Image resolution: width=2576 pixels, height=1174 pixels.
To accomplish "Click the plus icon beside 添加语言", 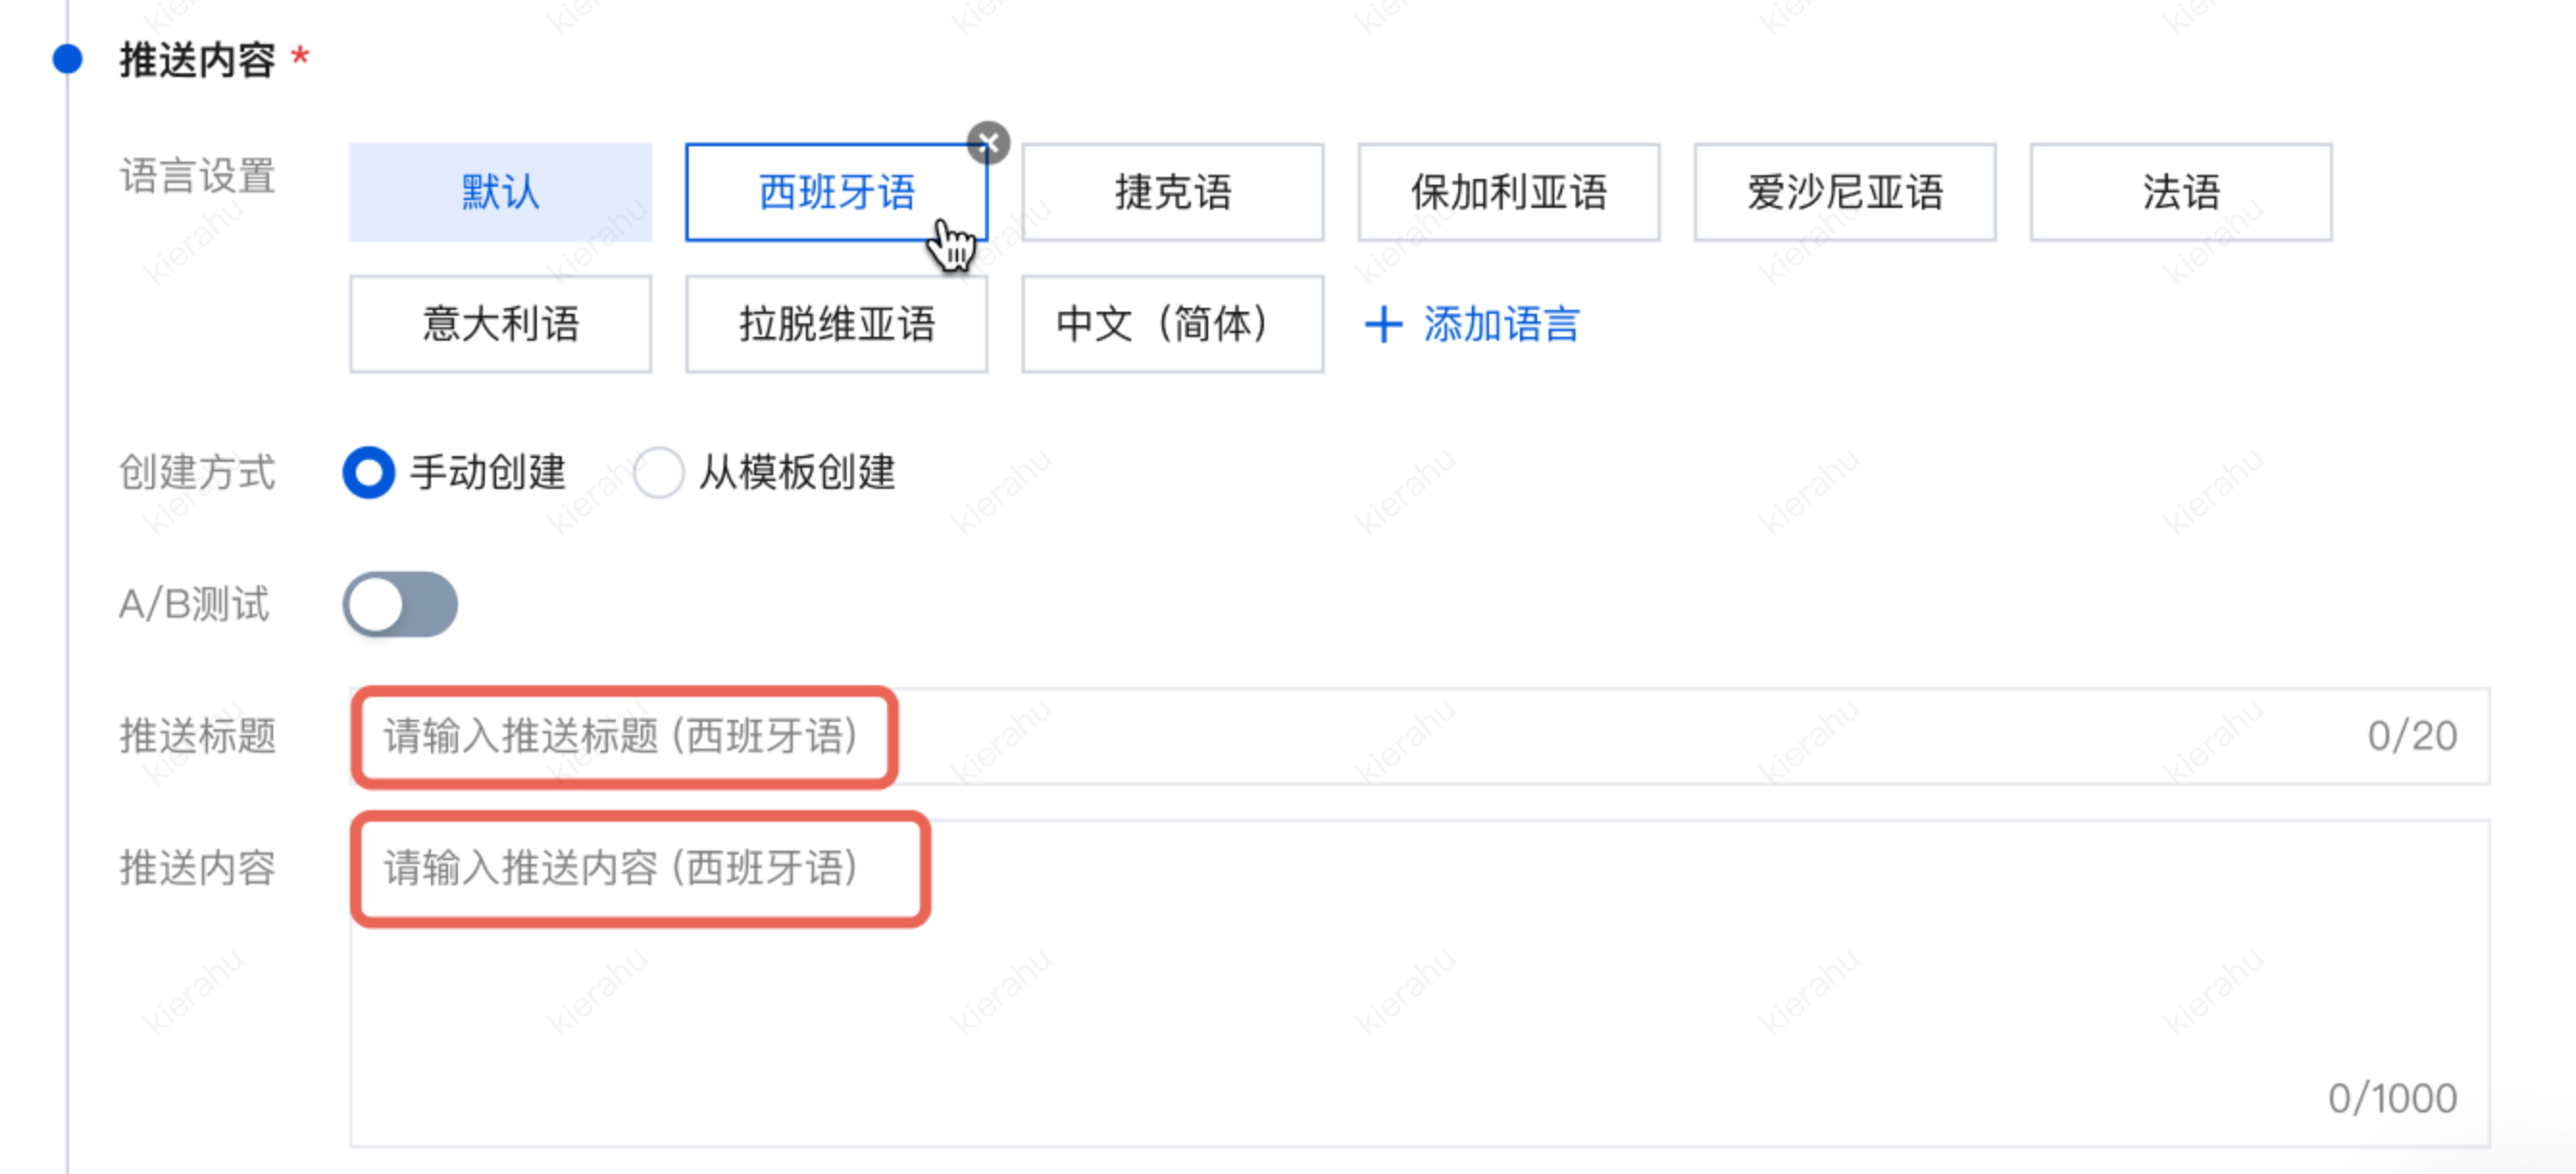I will point(1383,325).
